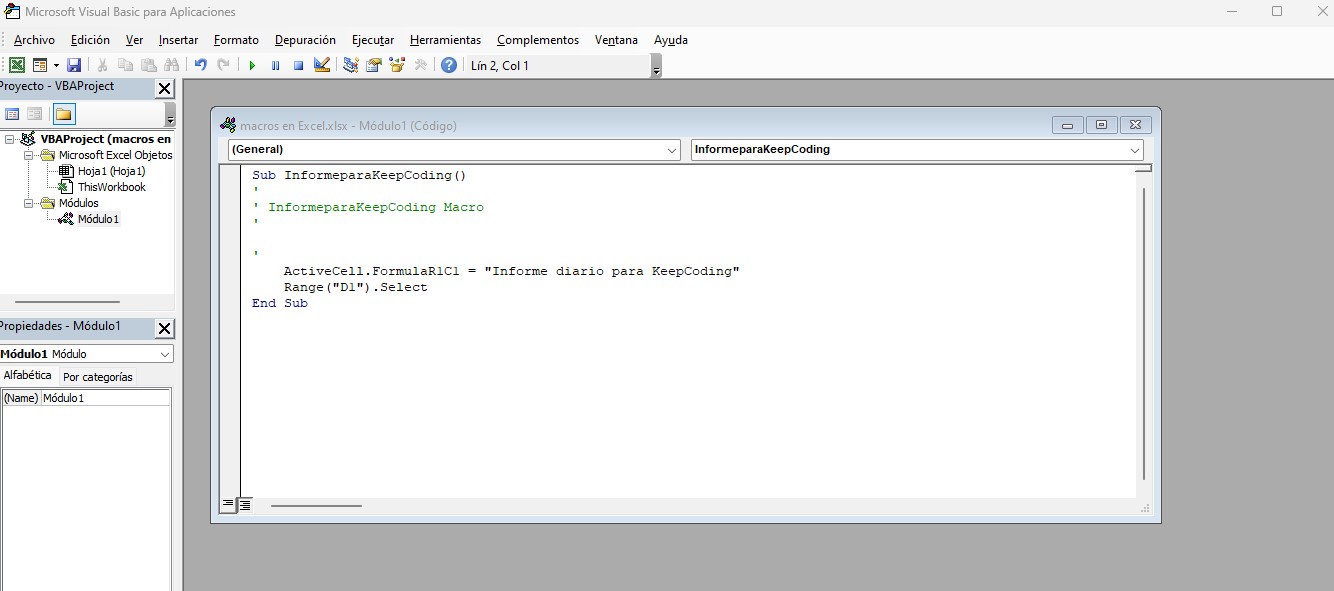Click the Range("D1").Select code line

(x=355, y=287)
